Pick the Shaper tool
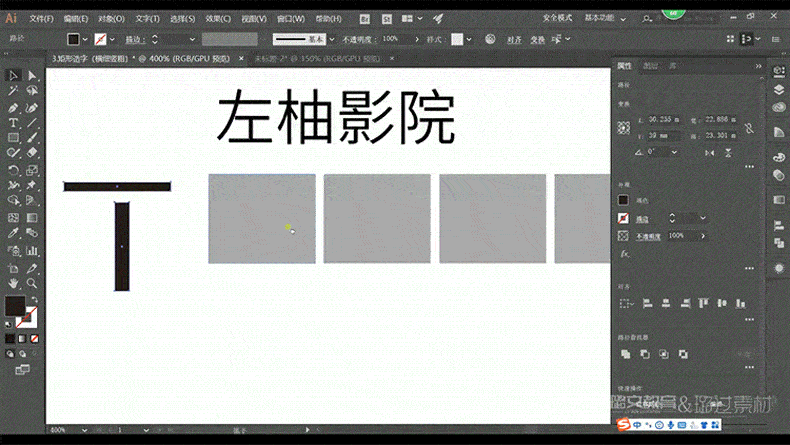The width and height of the screenshot is (790, 445). click(x=13, y=153)
